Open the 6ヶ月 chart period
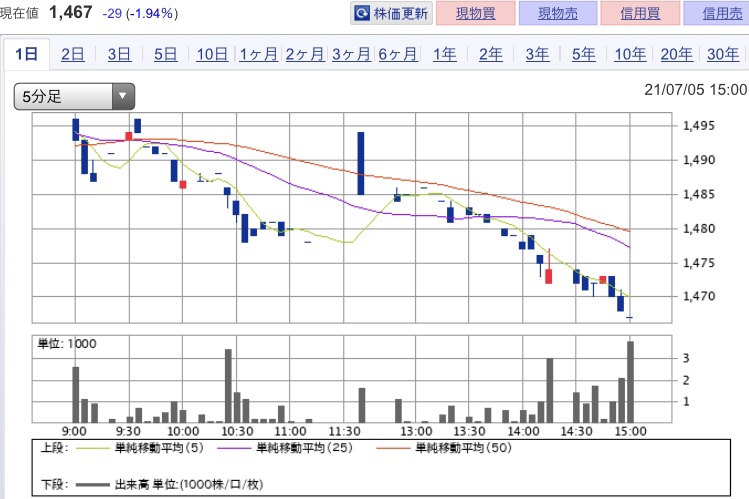This screenshot has height=499, width=749. coord(397,54)
